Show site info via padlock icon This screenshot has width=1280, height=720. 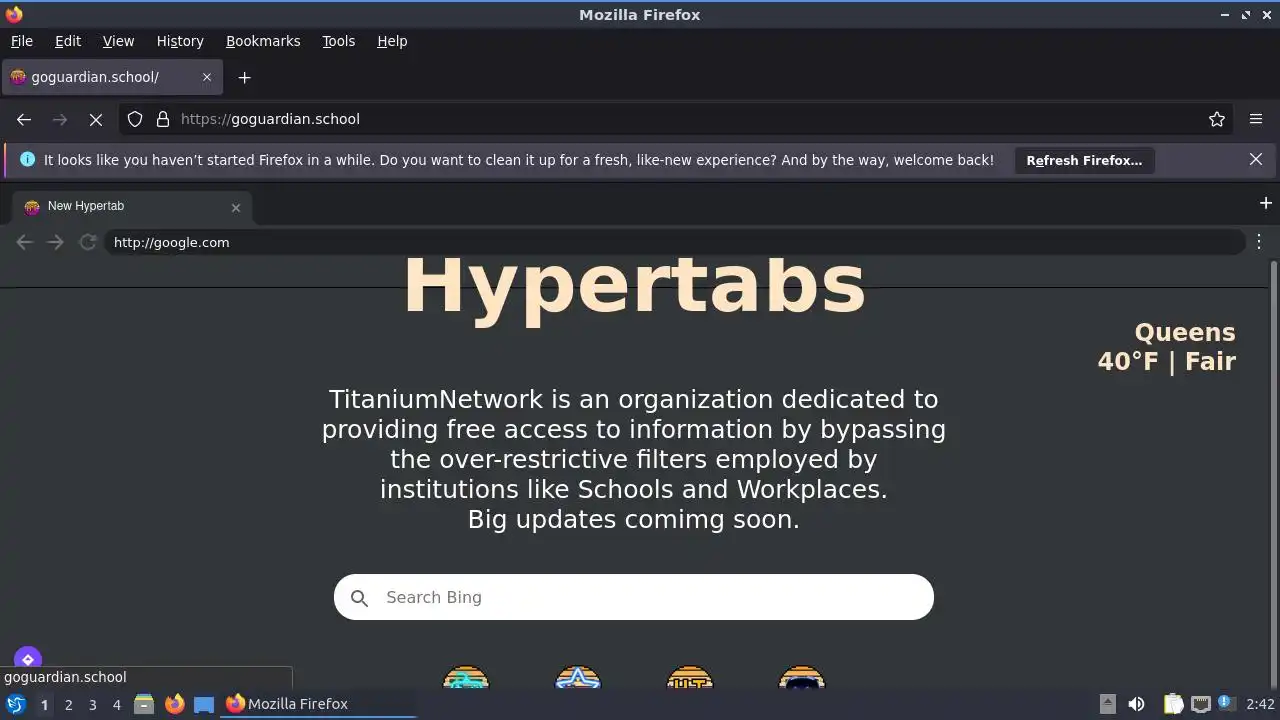(x=163, y=119)
